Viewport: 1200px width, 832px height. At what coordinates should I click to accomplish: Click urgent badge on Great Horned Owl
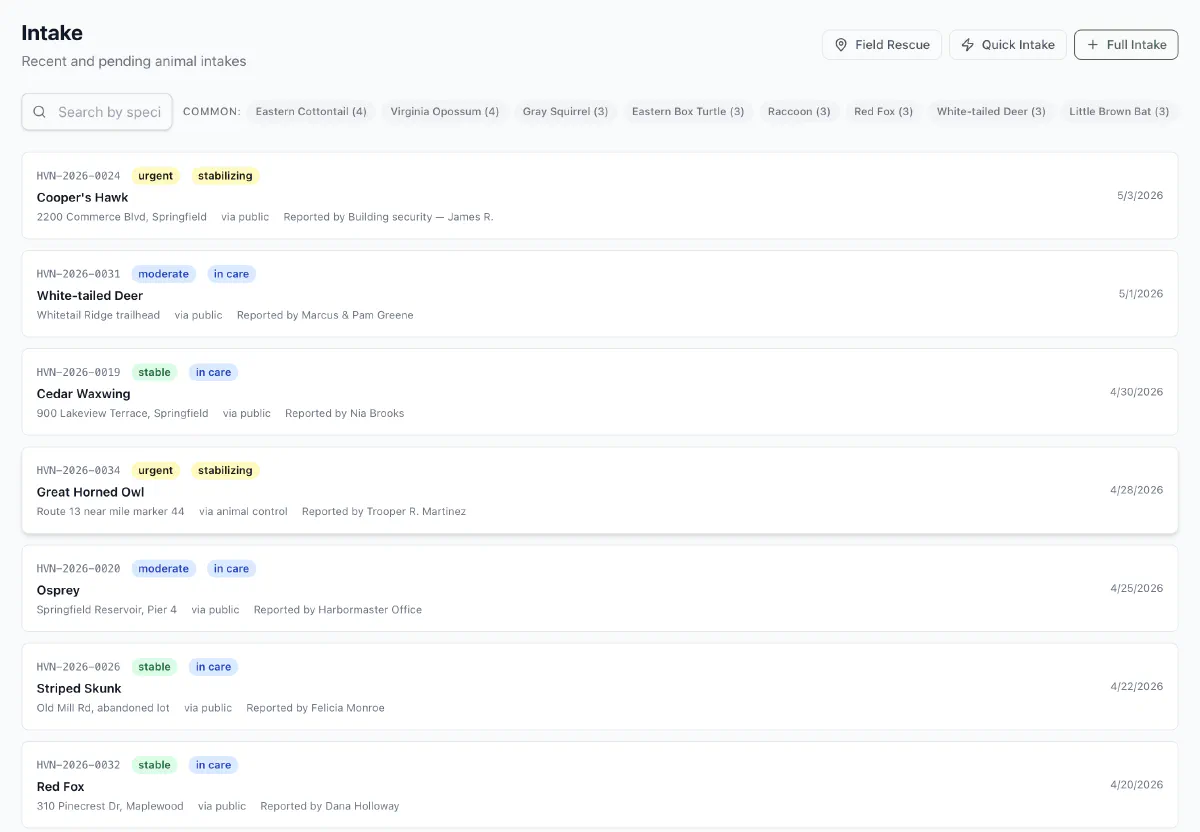[x=156, y=470]
